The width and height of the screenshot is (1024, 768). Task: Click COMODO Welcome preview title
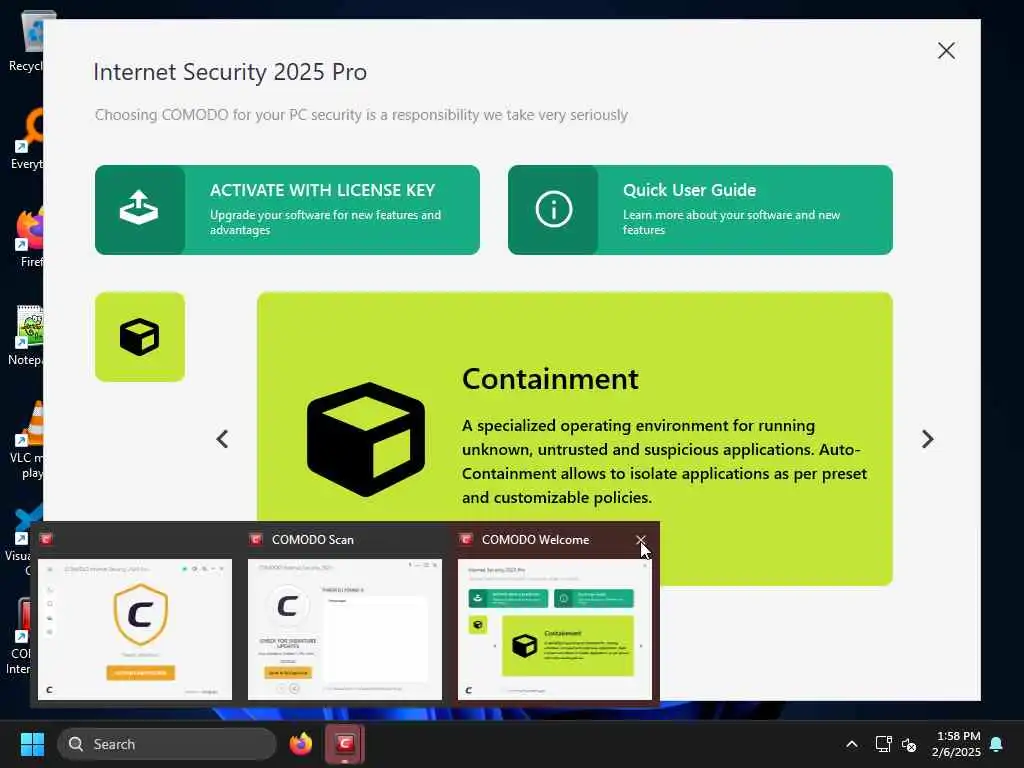point(536,539)
